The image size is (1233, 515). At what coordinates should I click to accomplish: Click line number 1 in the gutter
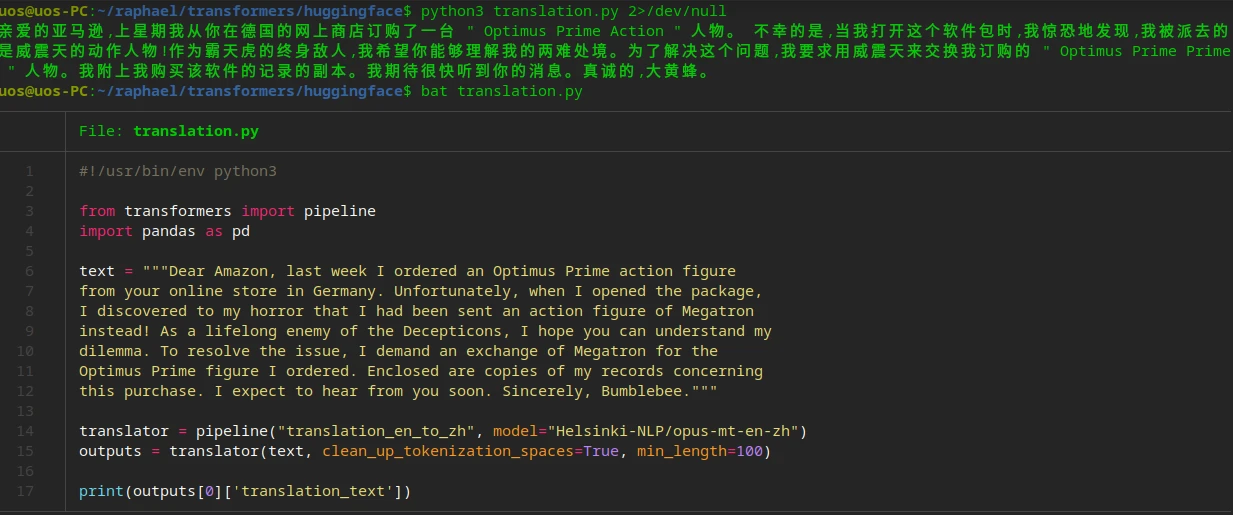(29, 171)
